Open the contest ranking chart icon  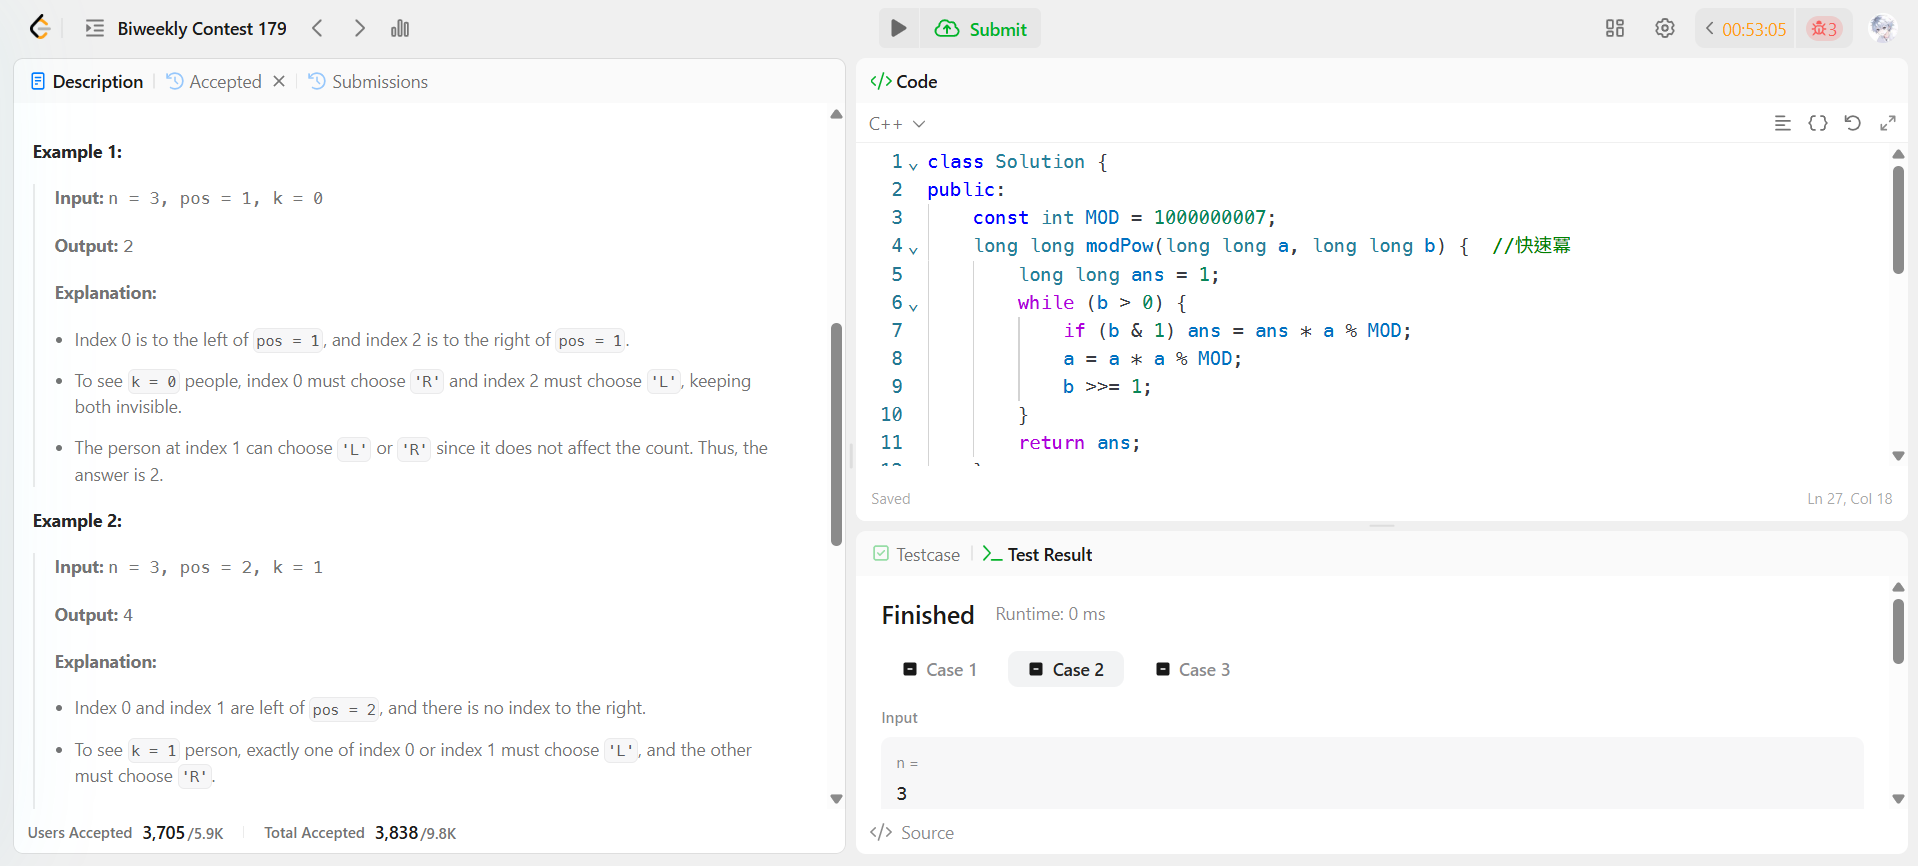coord(400,28)
